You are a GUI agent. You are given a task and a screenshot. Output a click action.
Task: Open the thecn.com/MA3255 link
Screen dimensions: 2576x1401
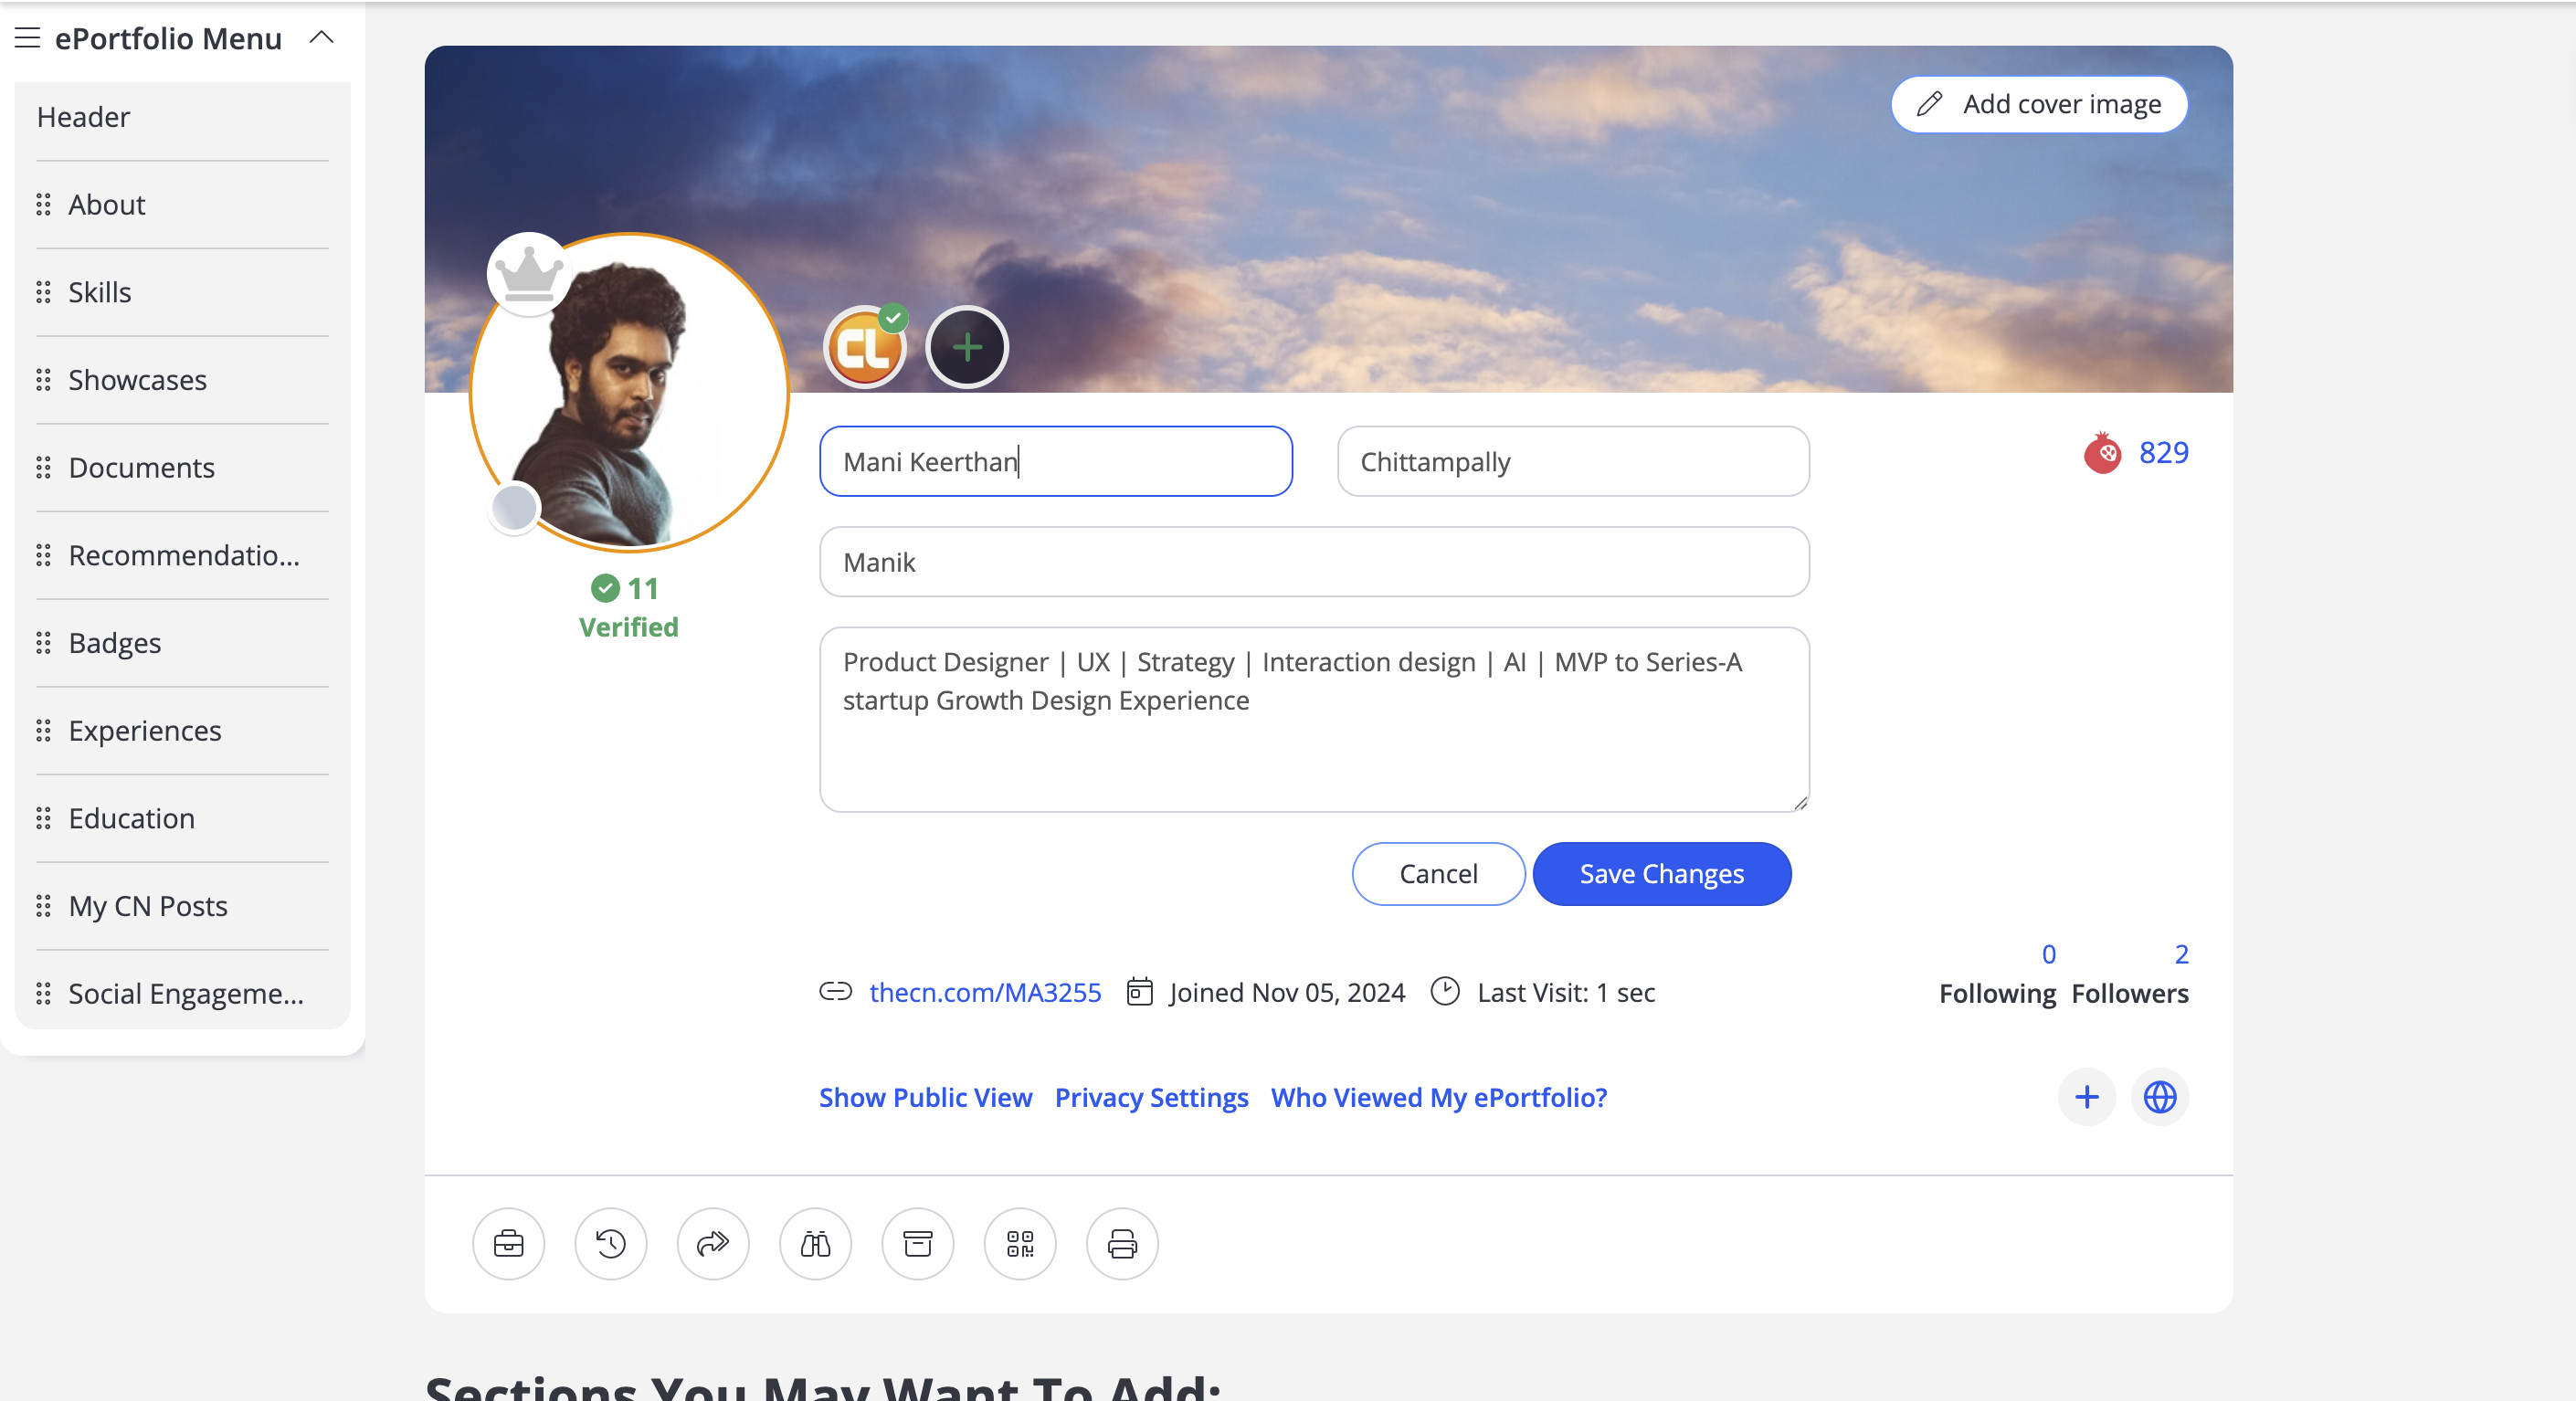985,993
